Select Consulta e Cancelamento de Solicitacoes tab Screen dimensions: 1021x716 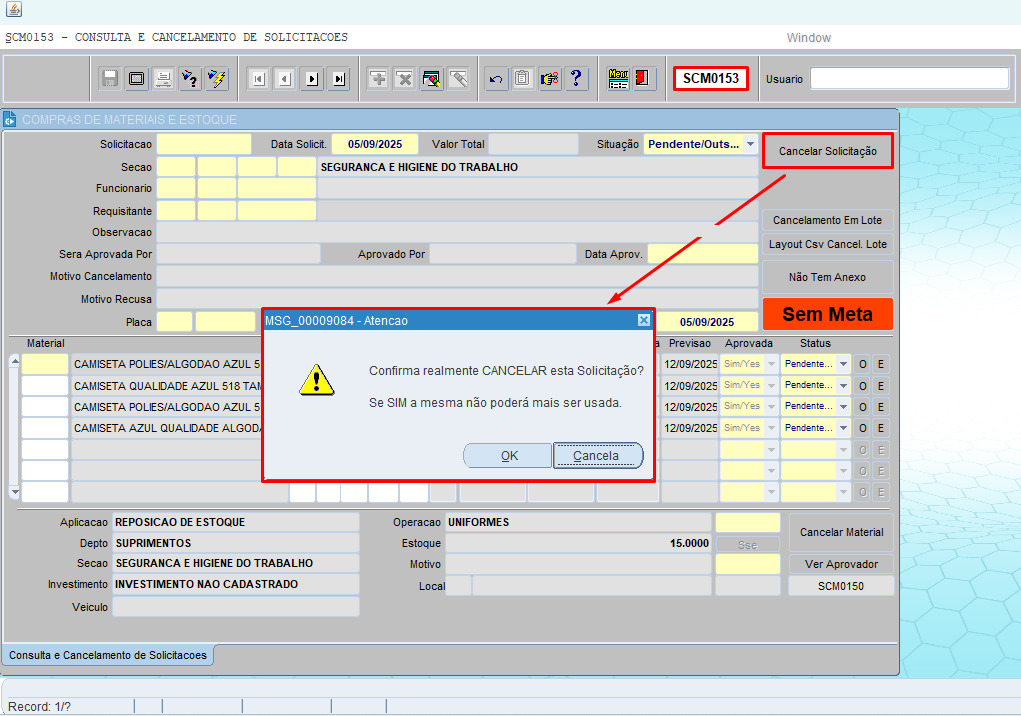pos(107,655)
